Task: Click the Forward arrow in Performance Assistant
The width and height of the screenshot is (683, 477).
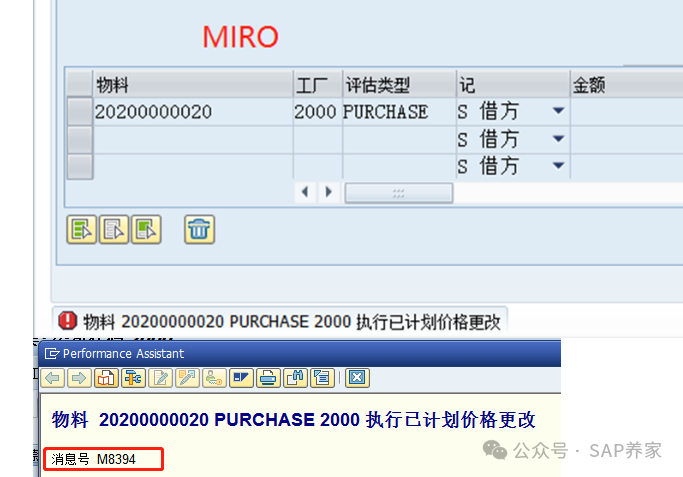Action: tap(79, 378)
